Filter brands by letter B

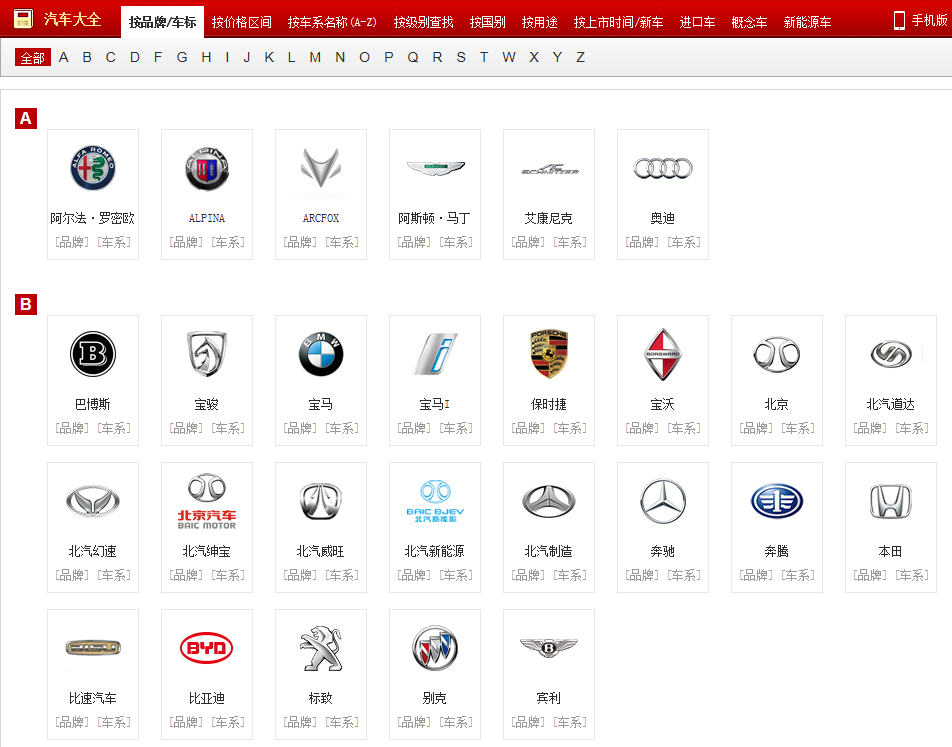87,58
